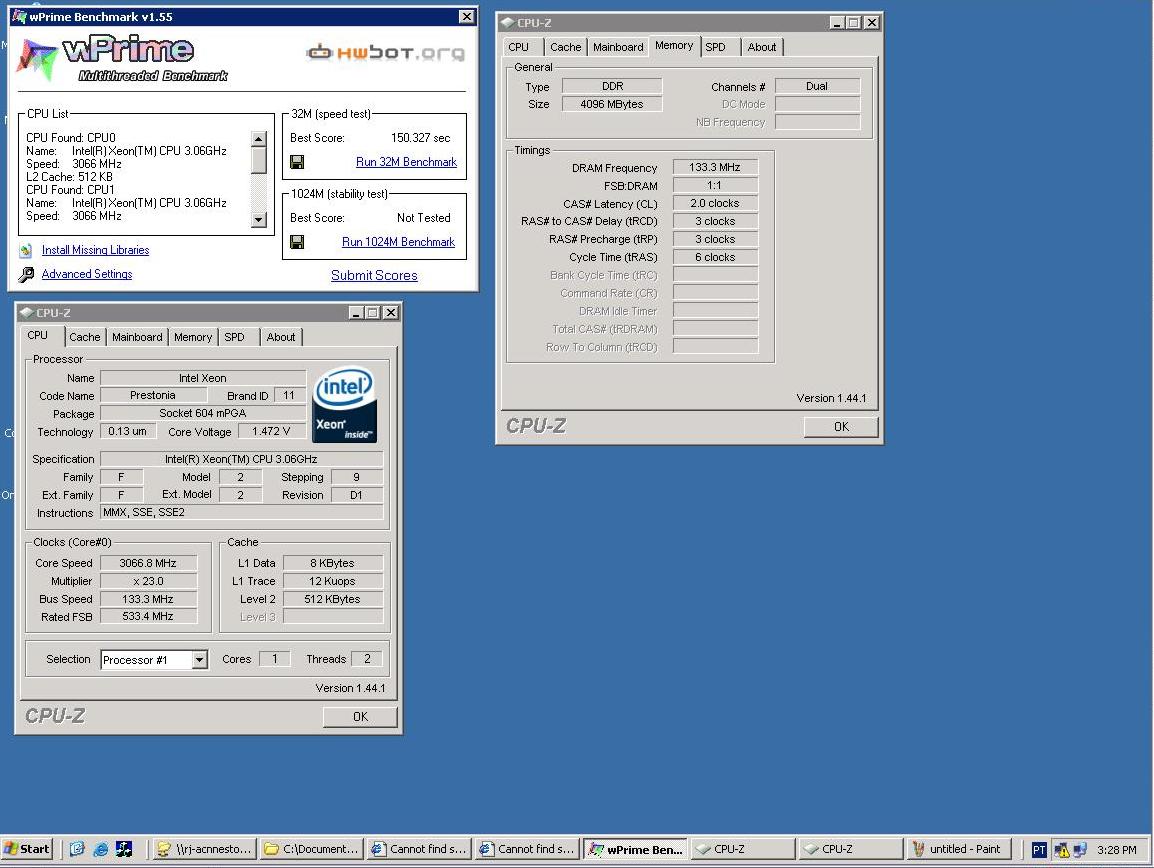This screenshot has width=1154, height=868.
Task: Click the network connection tray icon
Action: (1080, 850)
